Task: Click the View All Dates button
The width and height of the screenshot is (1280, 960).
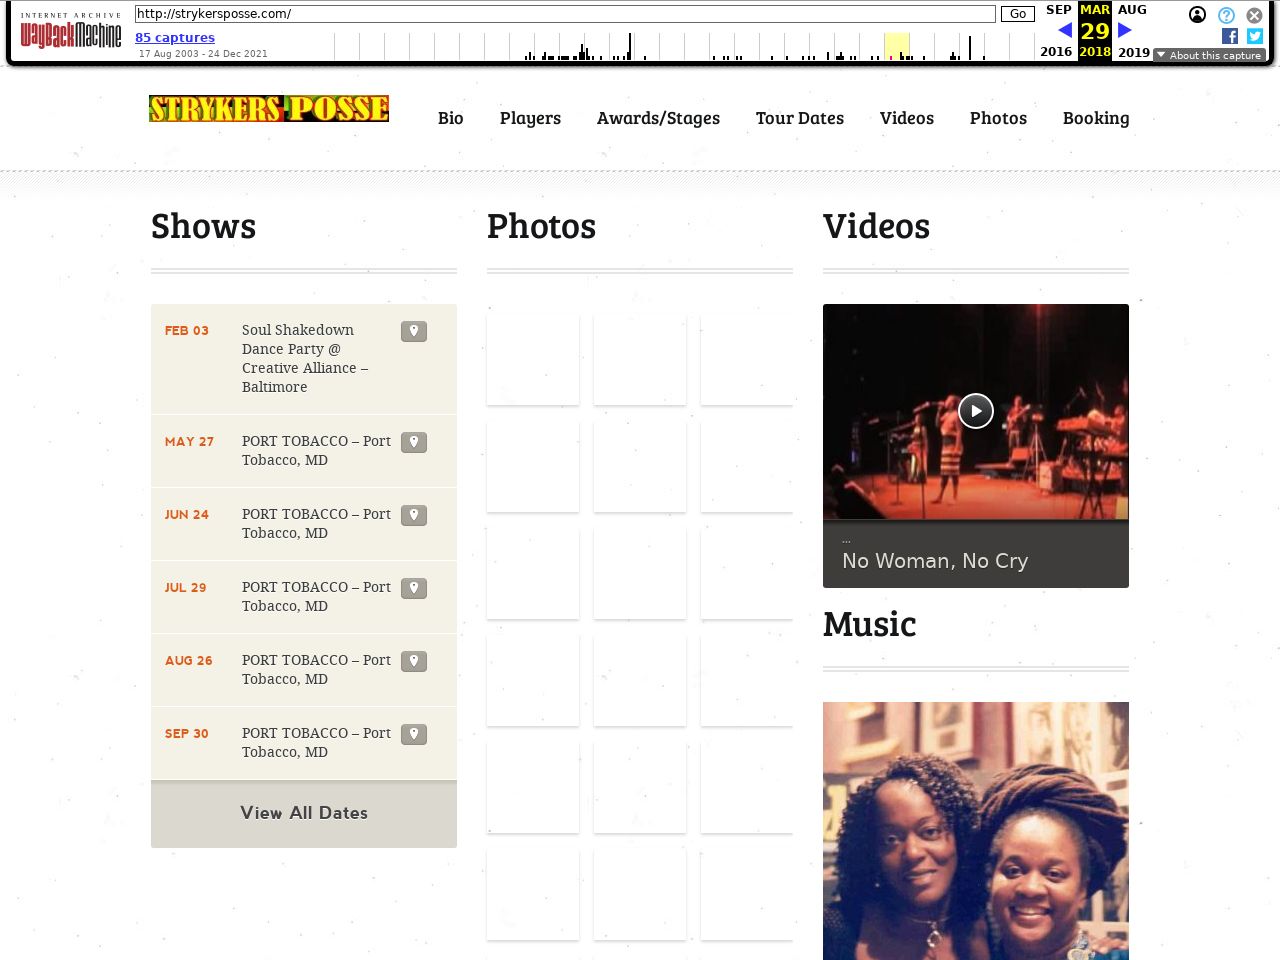Action: point(304,813)
